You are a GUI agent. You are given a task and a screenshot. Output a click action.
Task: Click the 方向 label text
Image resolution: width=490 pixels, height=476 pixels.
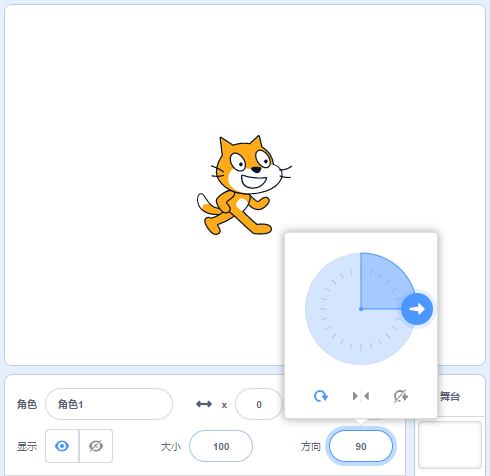pos(311,446)
